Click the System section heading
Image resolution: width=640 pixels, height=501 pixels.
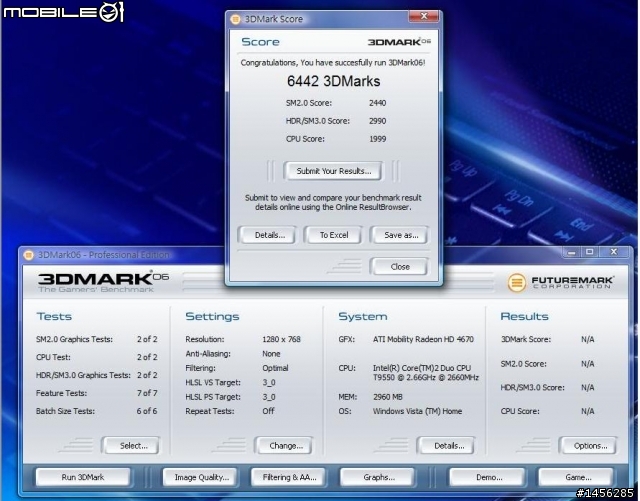362,316
